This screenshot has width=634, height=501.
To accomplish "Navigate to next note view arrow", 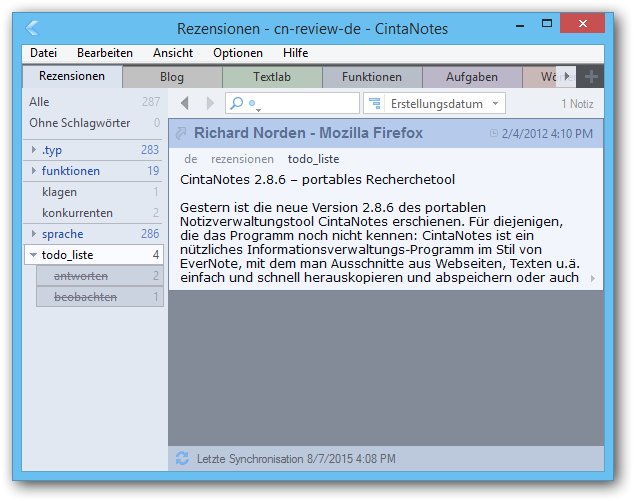I will [210, 104].
